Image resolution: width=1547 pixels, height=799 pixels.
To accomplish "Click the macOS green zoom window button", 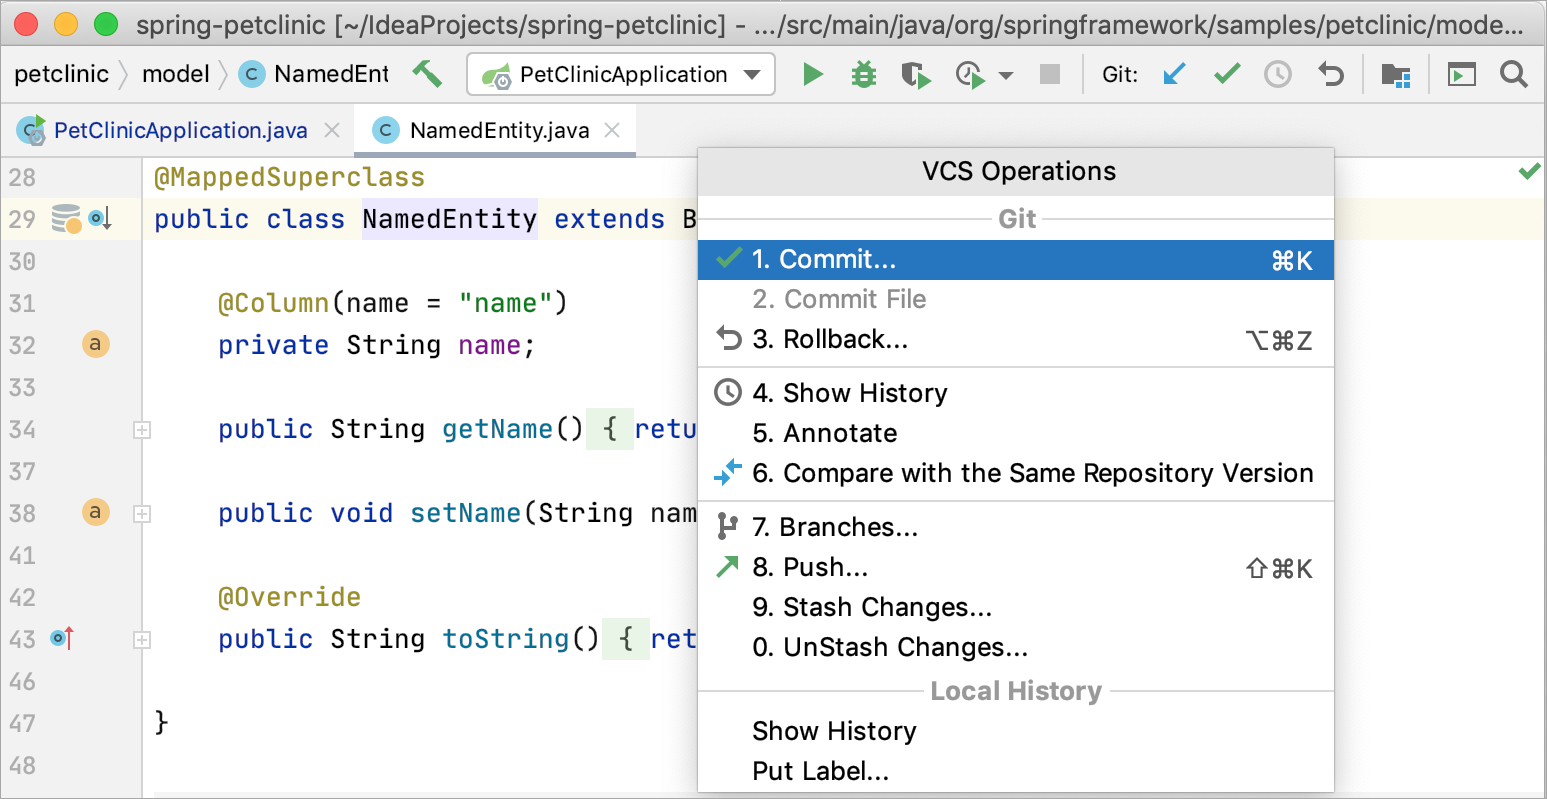I will tap(105, 24).
